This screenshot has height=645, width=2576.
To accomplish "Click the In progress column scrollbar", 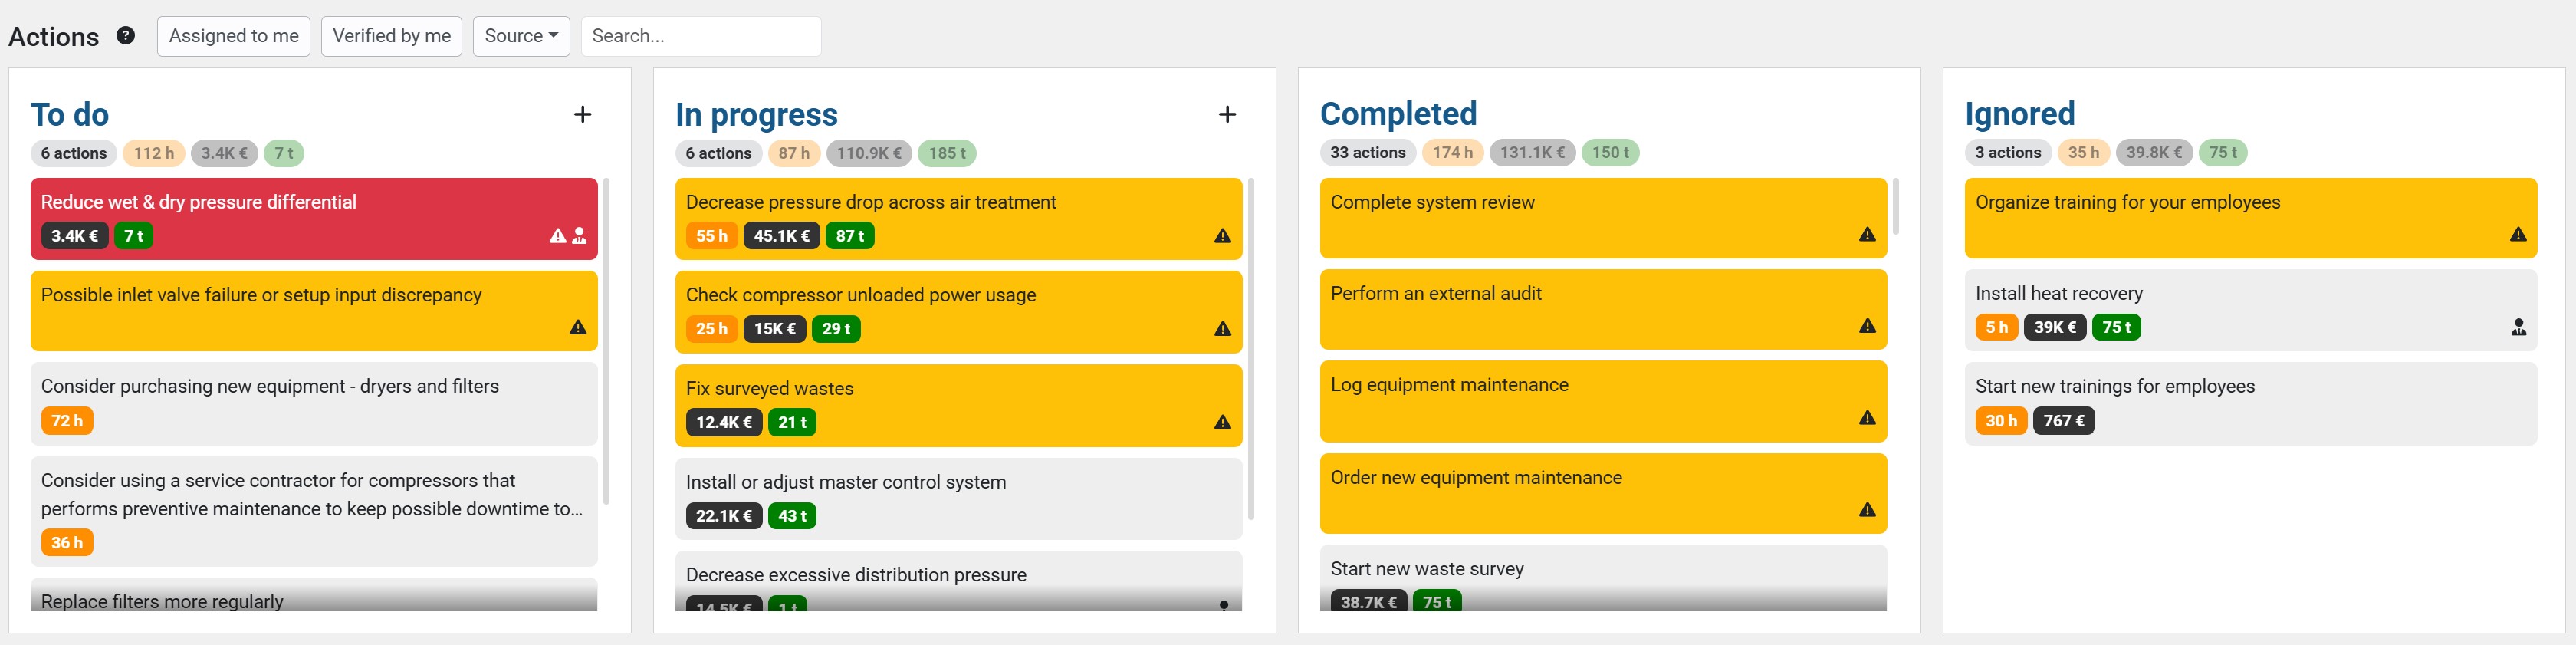I will 1251,349.
